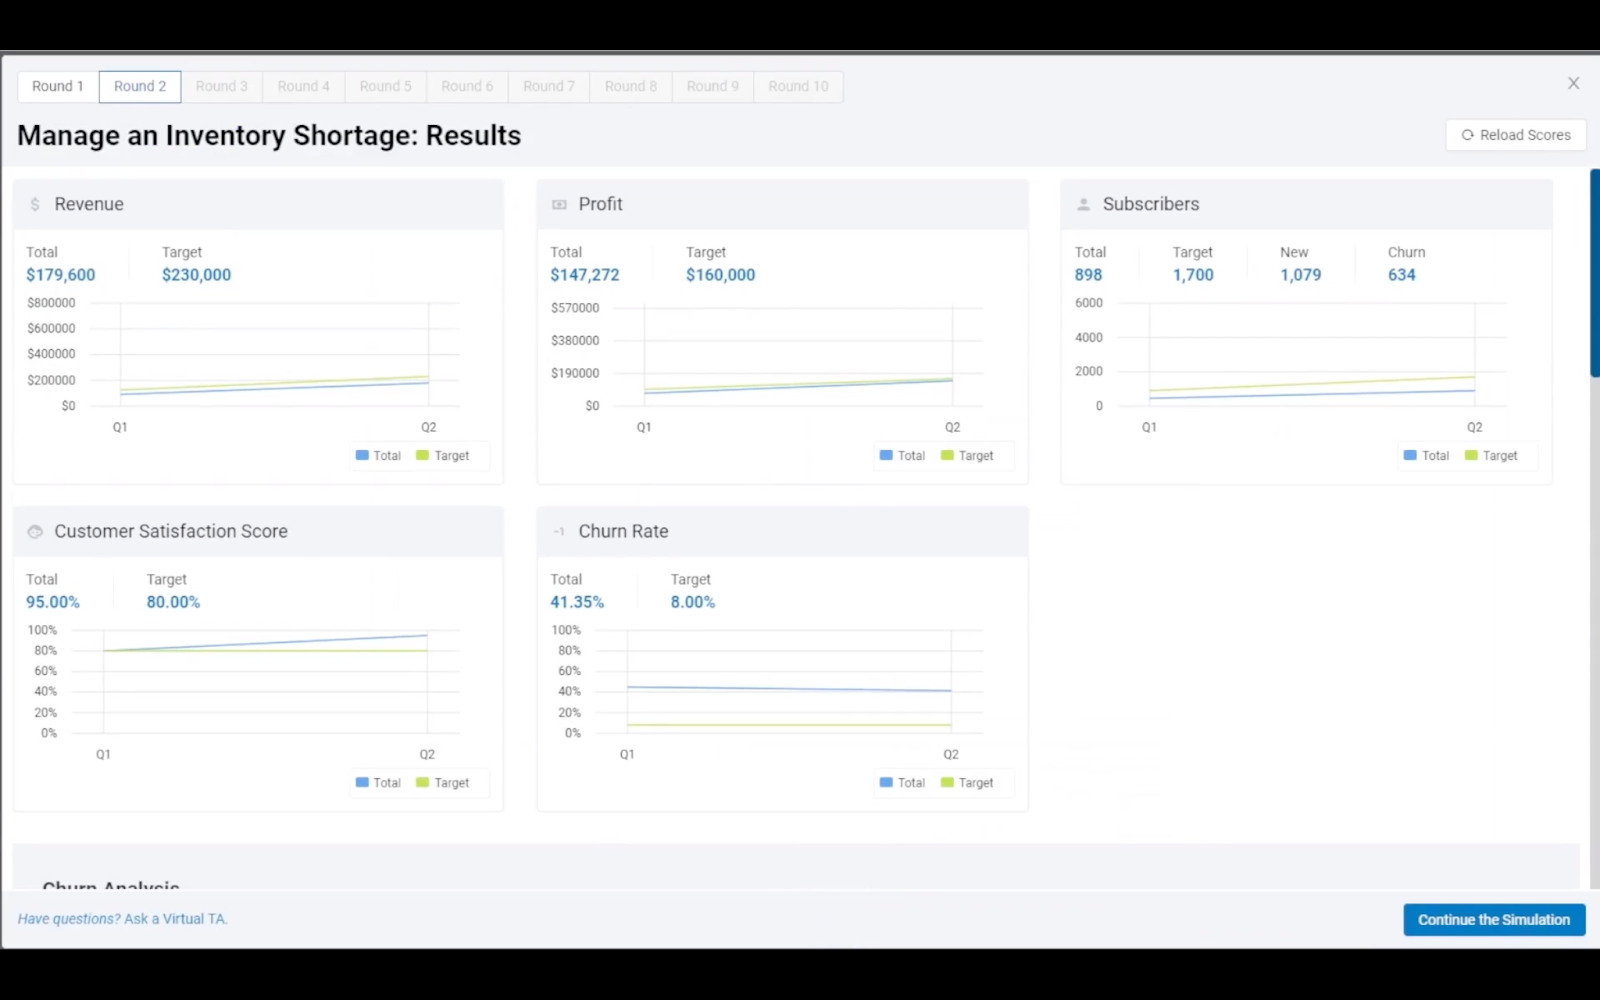Click the Churn Rate card title

[x=623, y=532]
